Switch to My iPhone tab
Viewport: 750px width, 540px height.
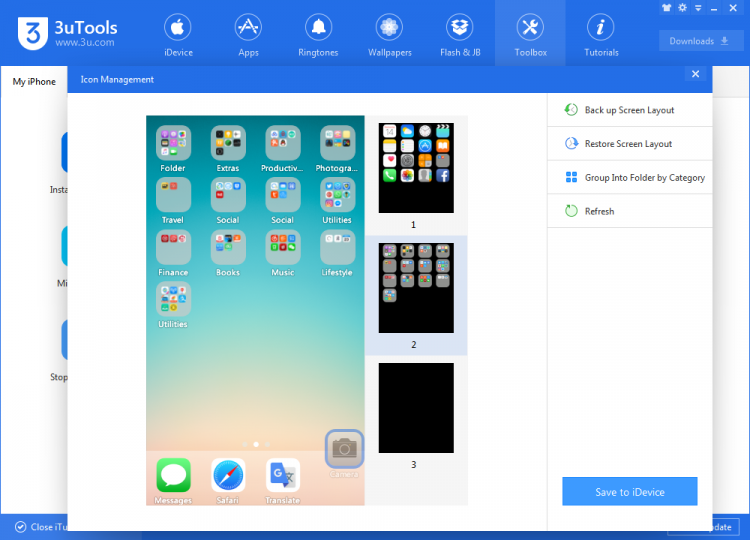34,82
